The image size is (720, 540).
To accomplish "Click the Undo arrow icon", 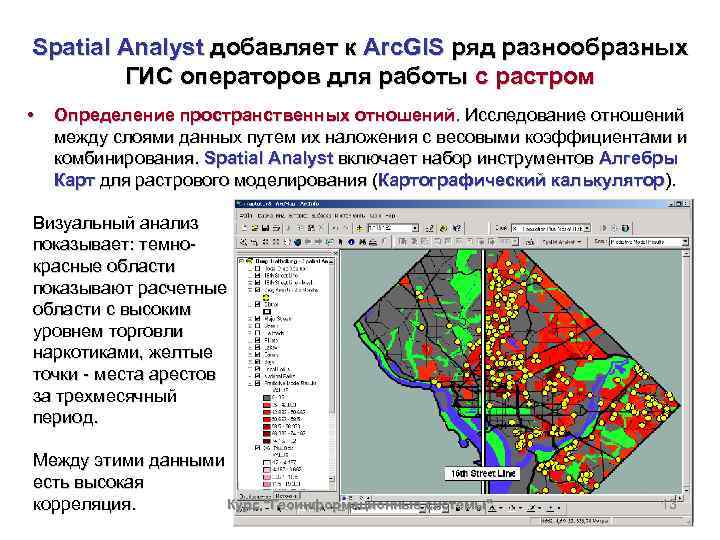I will point(334,228).
